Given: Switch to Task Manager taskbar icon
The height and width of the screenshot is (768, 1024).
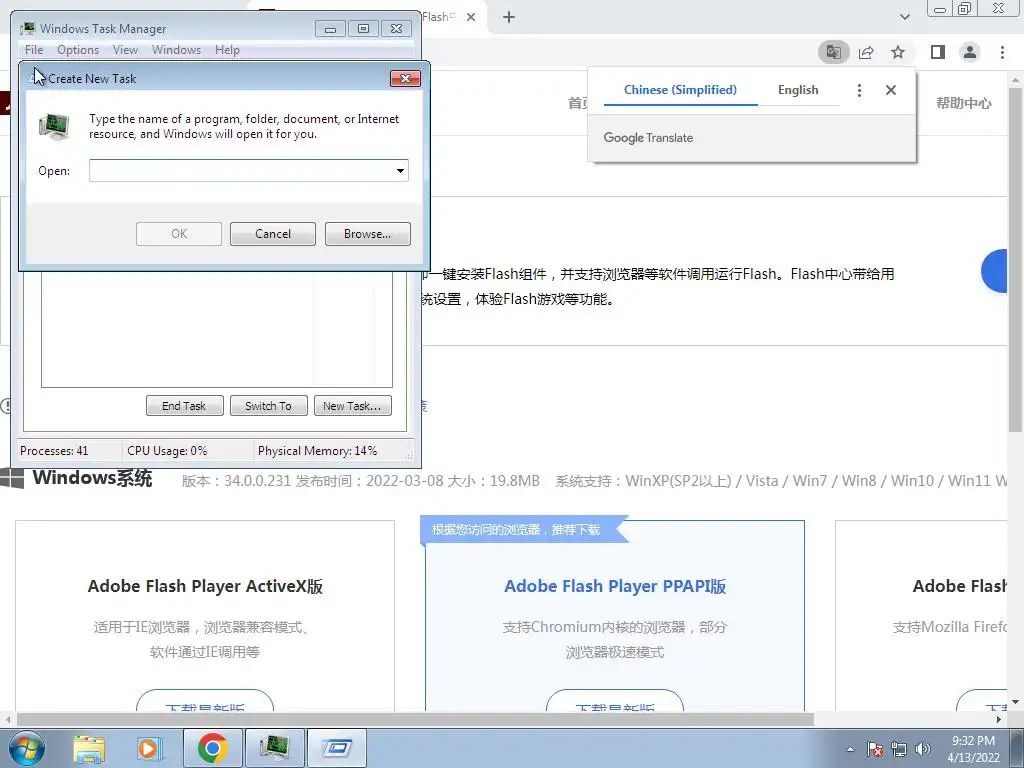Looking at the screenshot, I should click(x=275, y=748).
